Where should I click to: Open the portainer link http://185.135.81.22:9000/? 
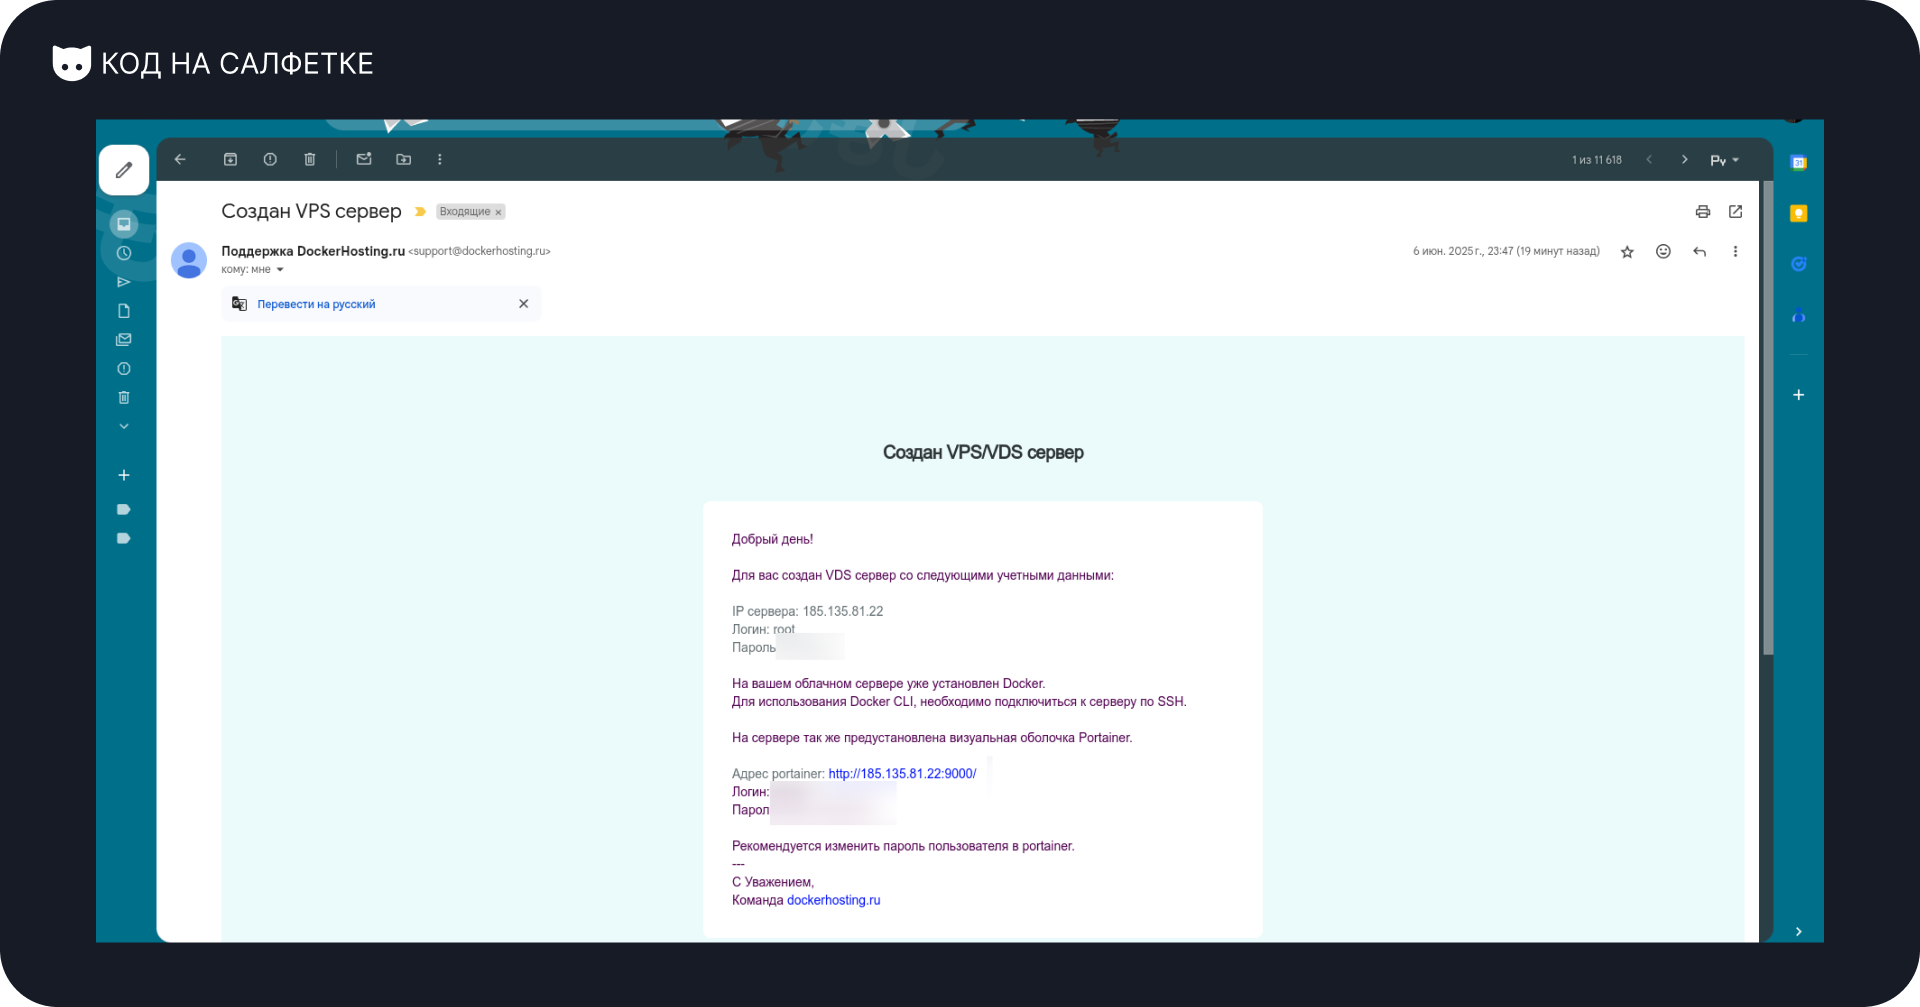click(902, 774)
